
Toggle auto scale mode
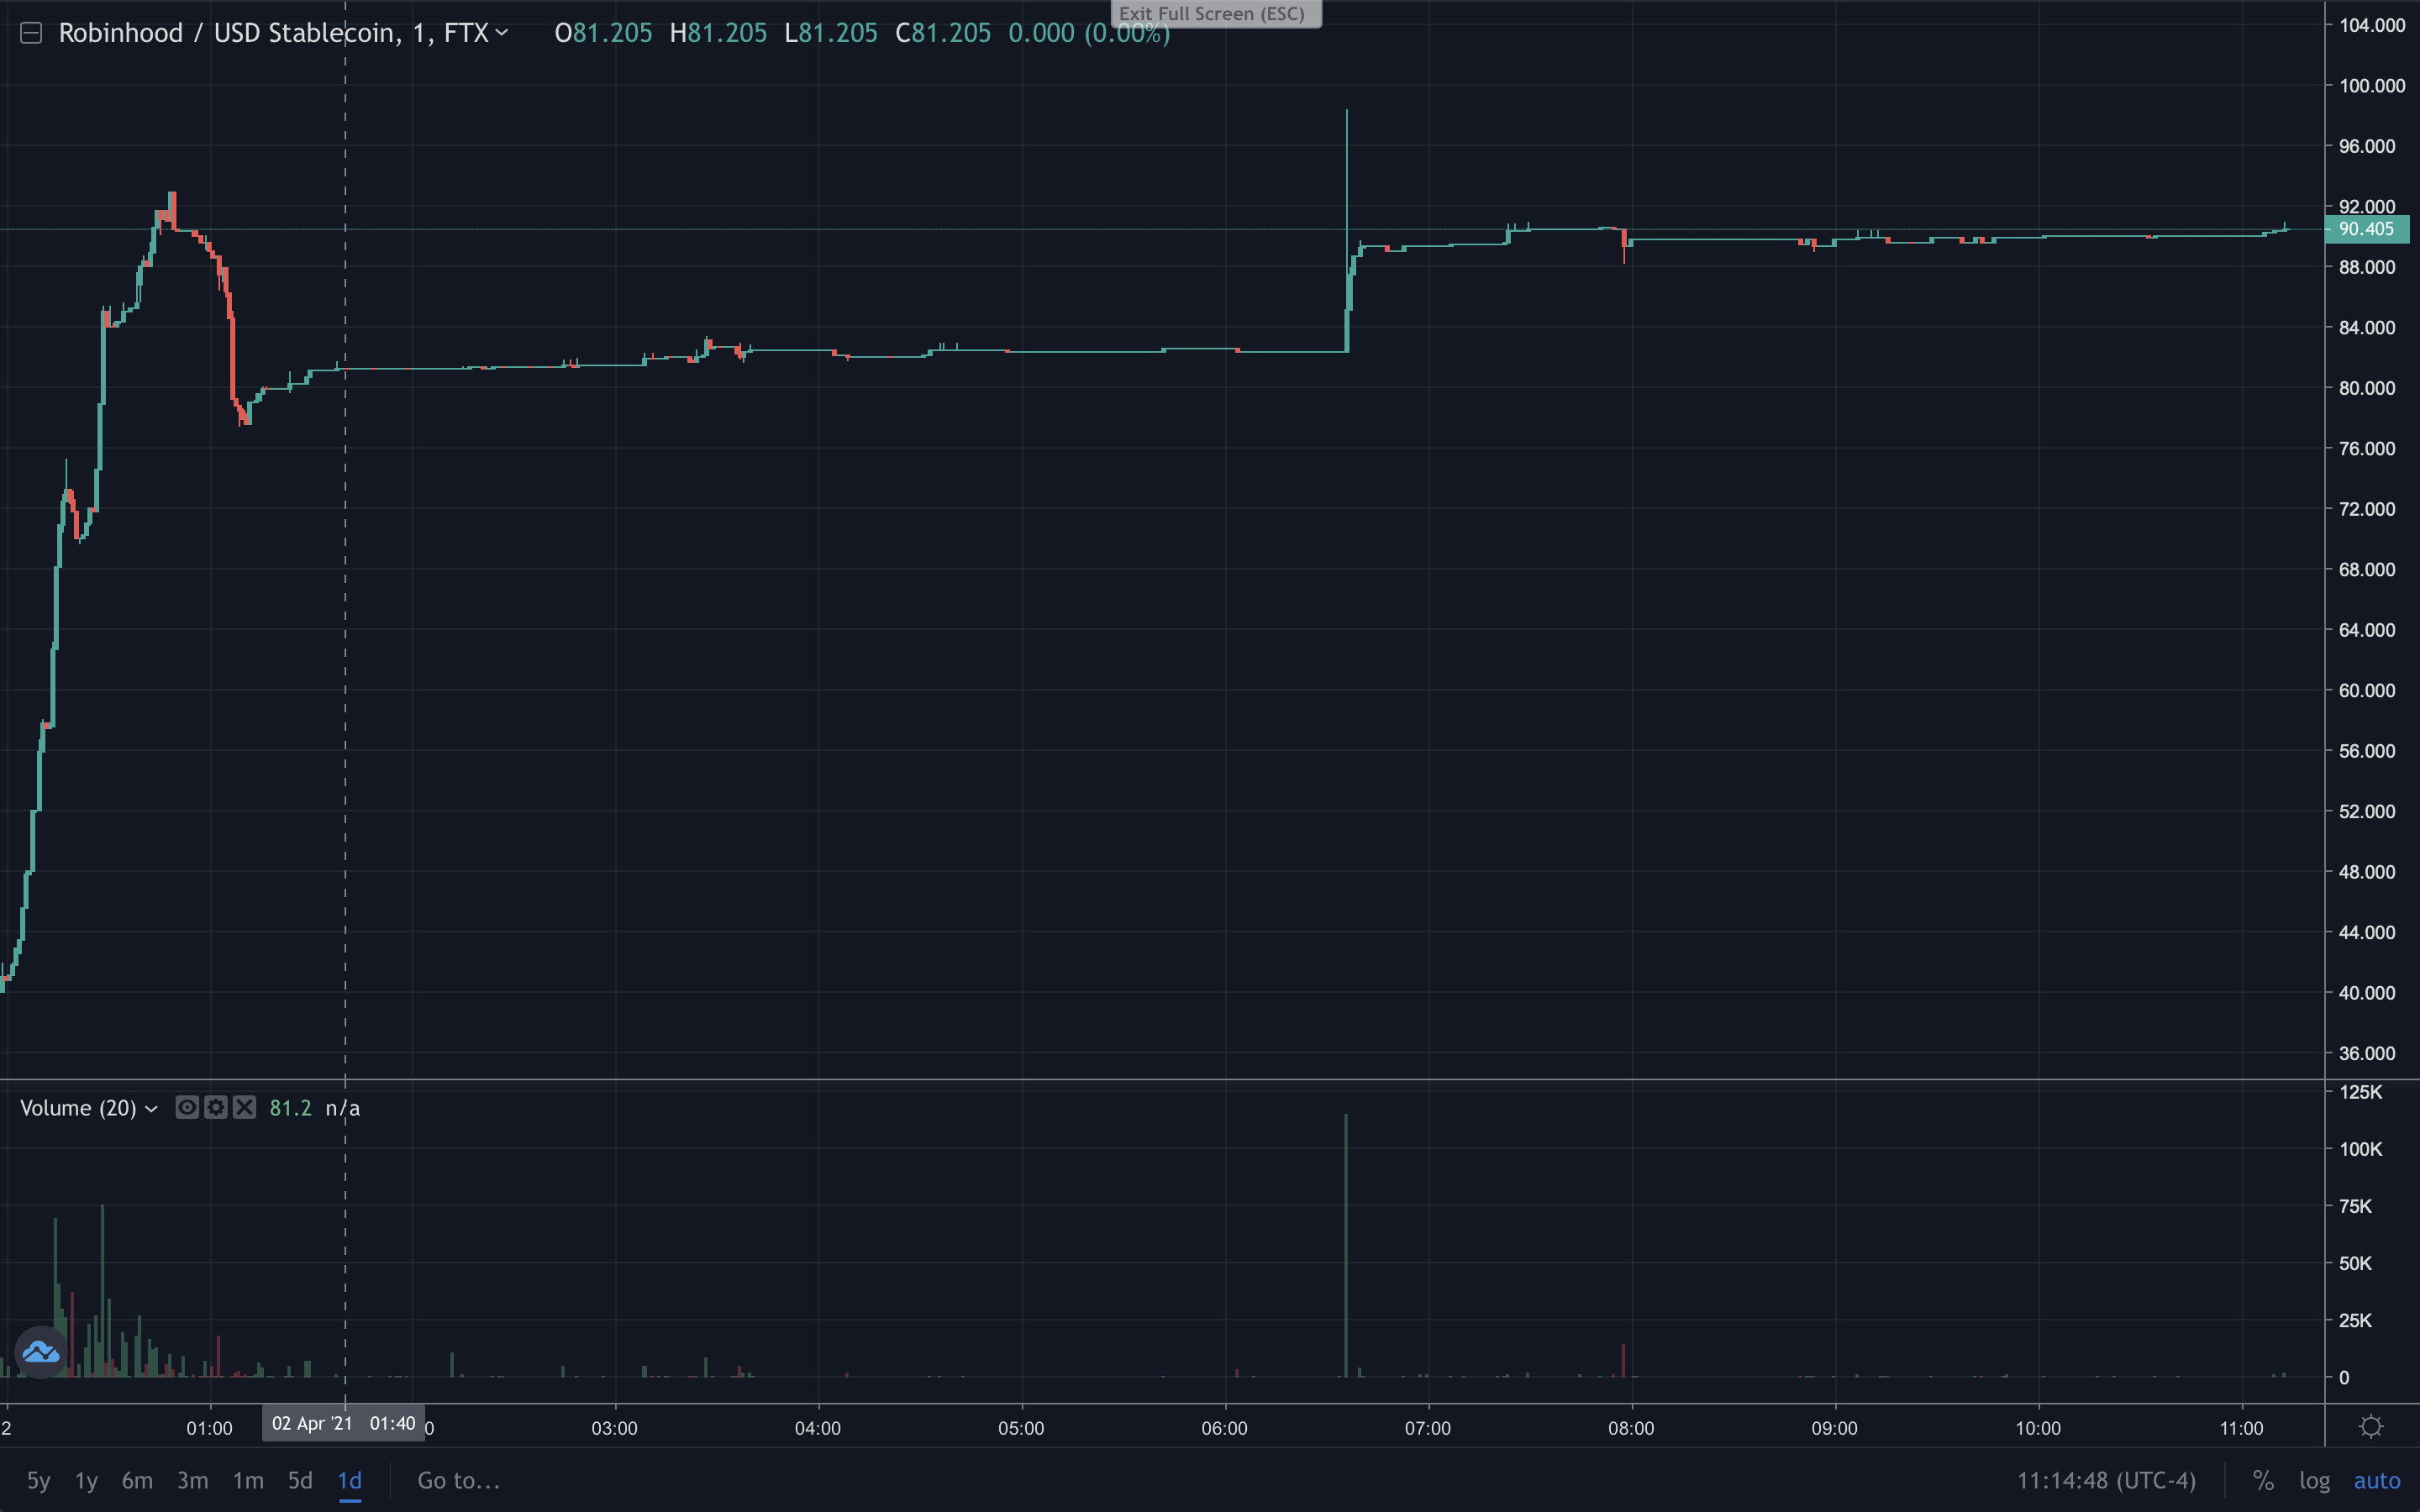2377,1480
